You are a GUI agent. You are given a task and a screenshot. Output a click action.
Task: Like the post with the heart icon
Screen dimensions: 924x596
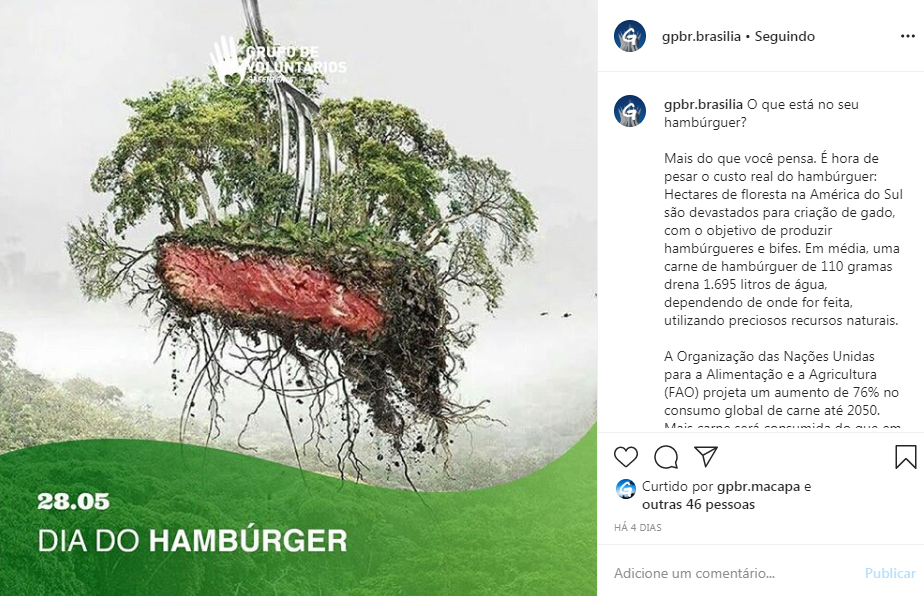(626, 457)
